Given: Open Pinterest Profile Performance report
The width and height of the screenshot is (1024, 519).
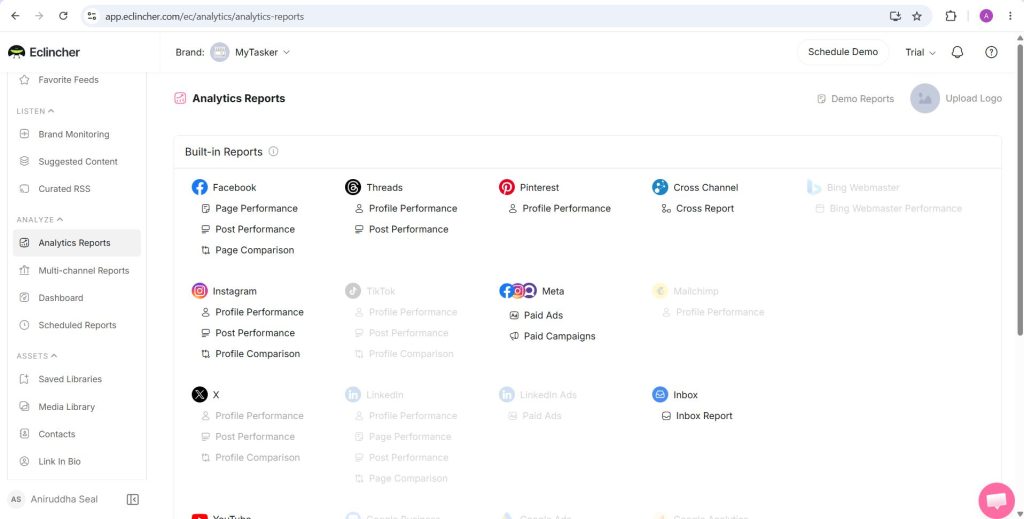Looking at the screenshot, I should [x=560, y=208].
